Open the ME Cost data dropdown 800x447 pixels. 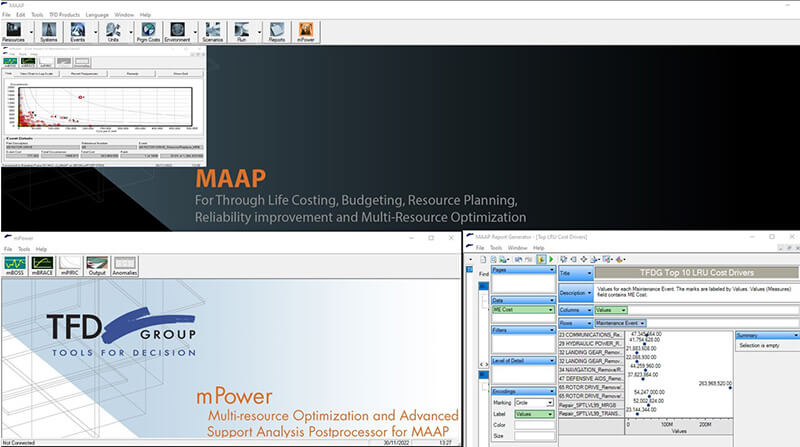[x=551, y=310]
